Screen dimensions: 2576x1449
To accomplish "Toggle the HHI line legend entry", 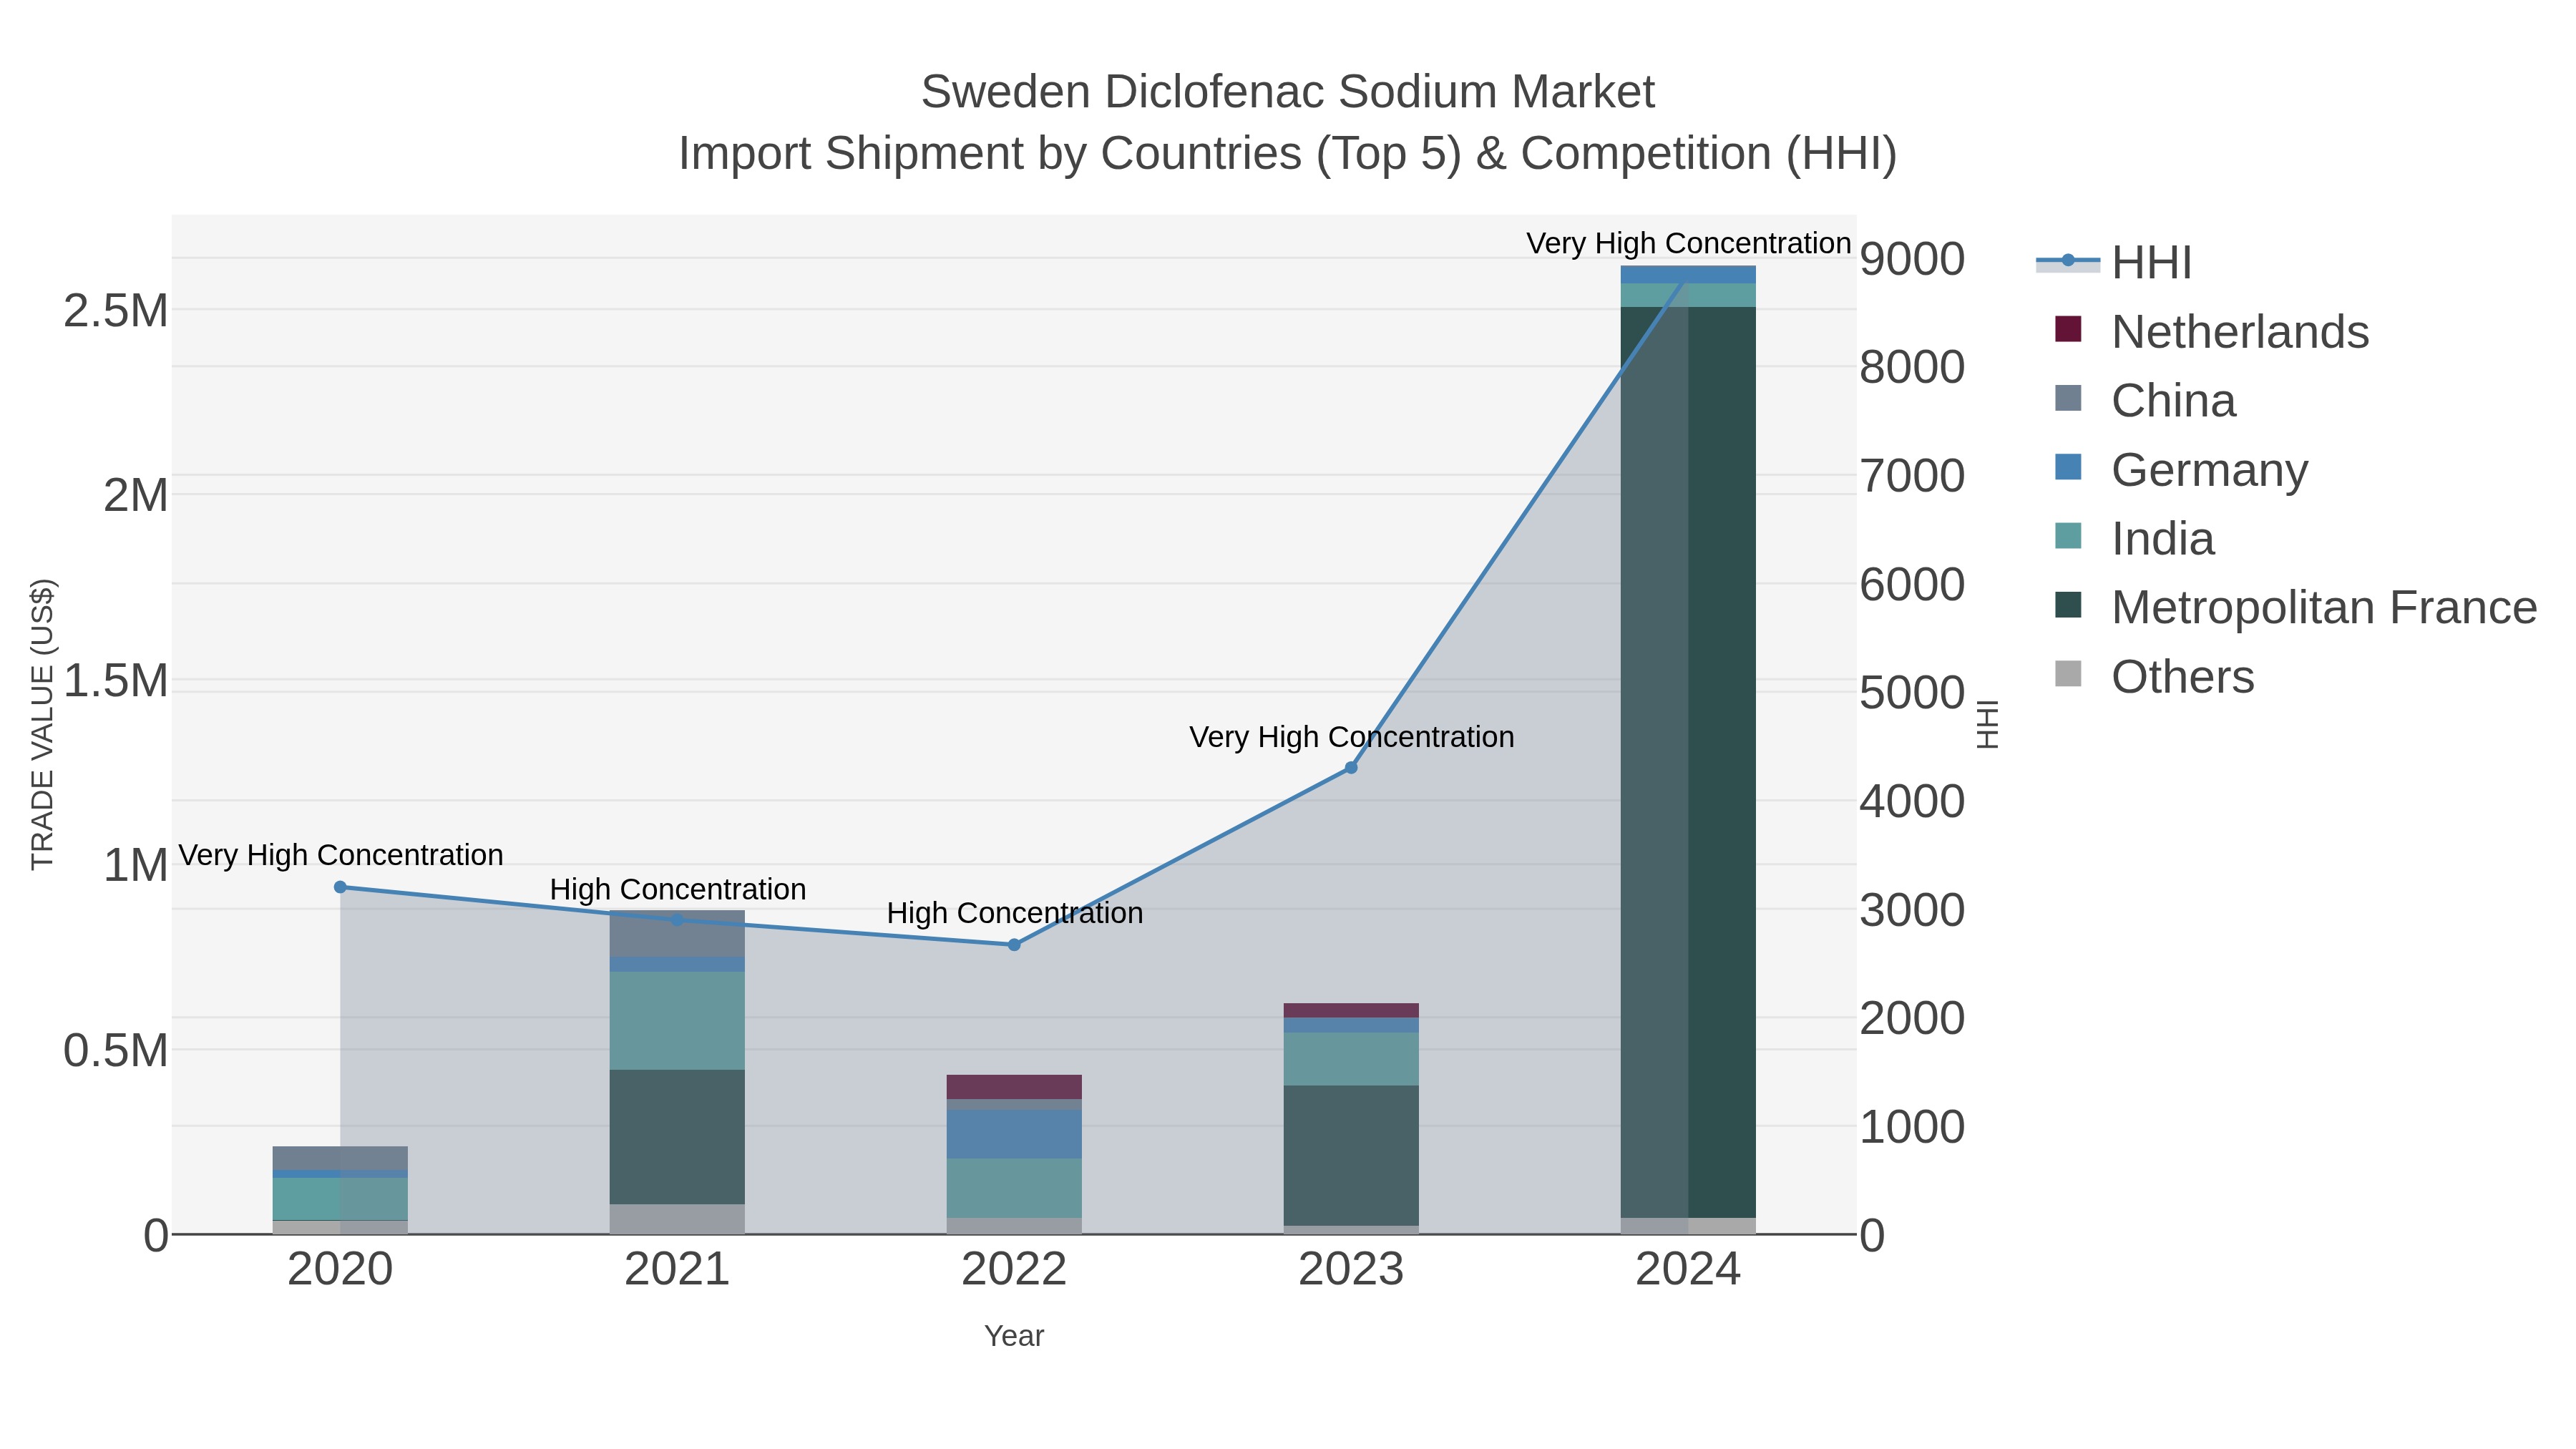I will 2115,263.
